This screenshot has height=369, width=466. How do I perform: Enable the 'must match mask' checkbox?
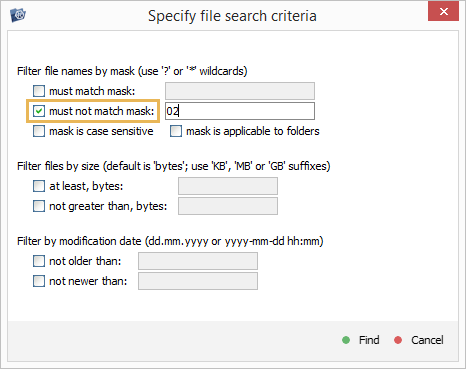[39, 91]
